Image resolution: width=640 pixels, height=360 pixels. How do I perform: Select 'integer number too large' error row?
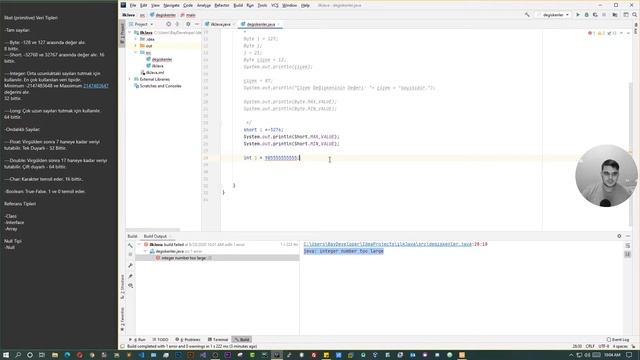pyautogui.click(x=217, y=258)
